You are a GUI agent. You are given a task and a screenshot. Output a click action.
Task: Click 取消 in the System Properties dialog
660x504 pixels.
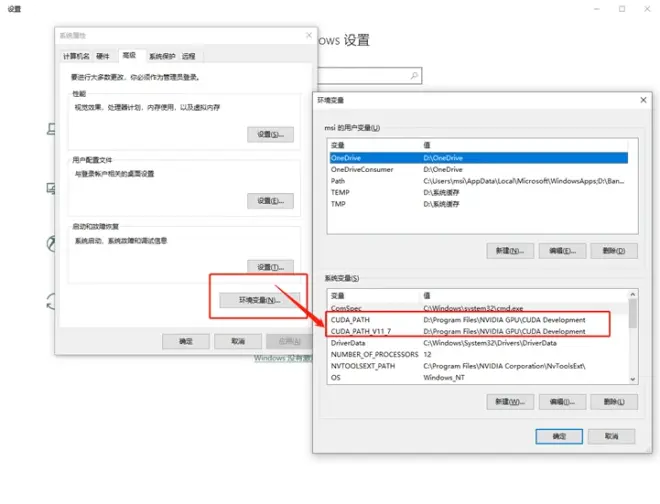click(x=238, y=341)
